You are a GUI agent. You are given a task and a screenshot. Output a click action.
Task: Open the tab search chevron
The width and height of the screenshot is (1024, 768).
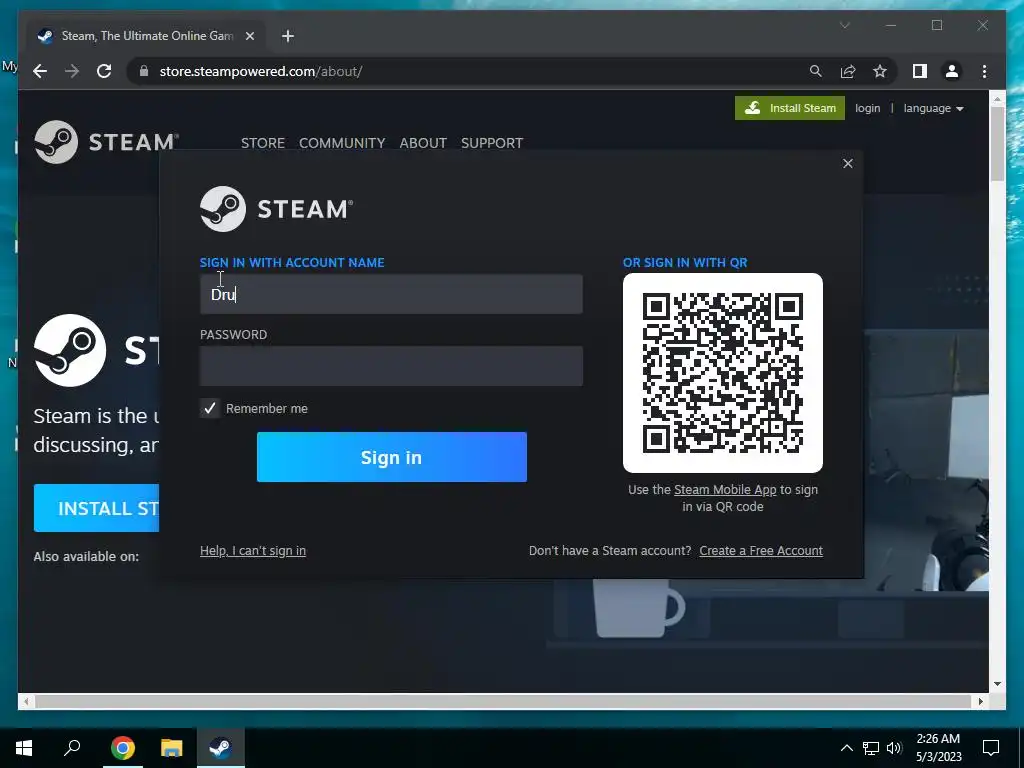[844, 25]
